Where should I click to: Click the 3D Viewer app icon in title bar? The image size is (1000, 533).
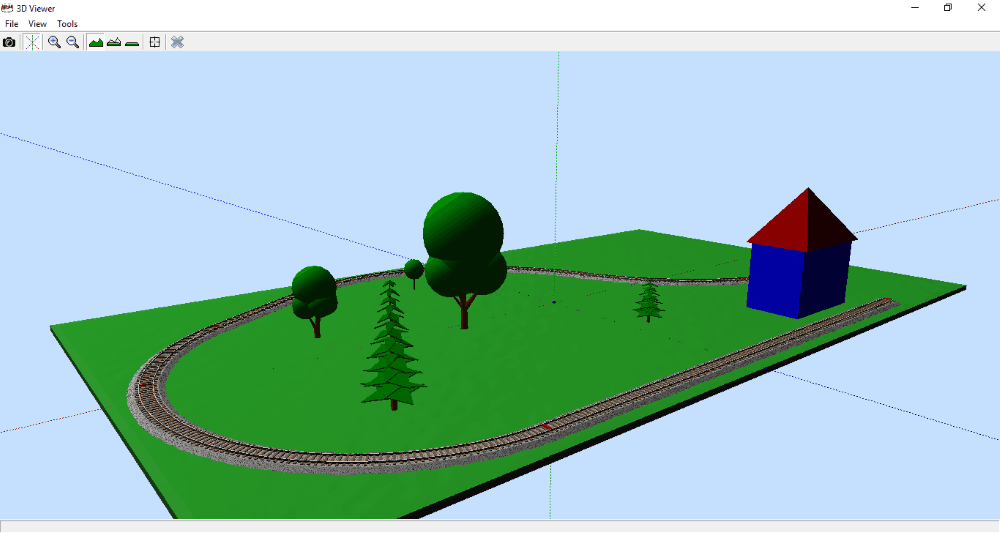pyautogui.click(x=7, y=8)
